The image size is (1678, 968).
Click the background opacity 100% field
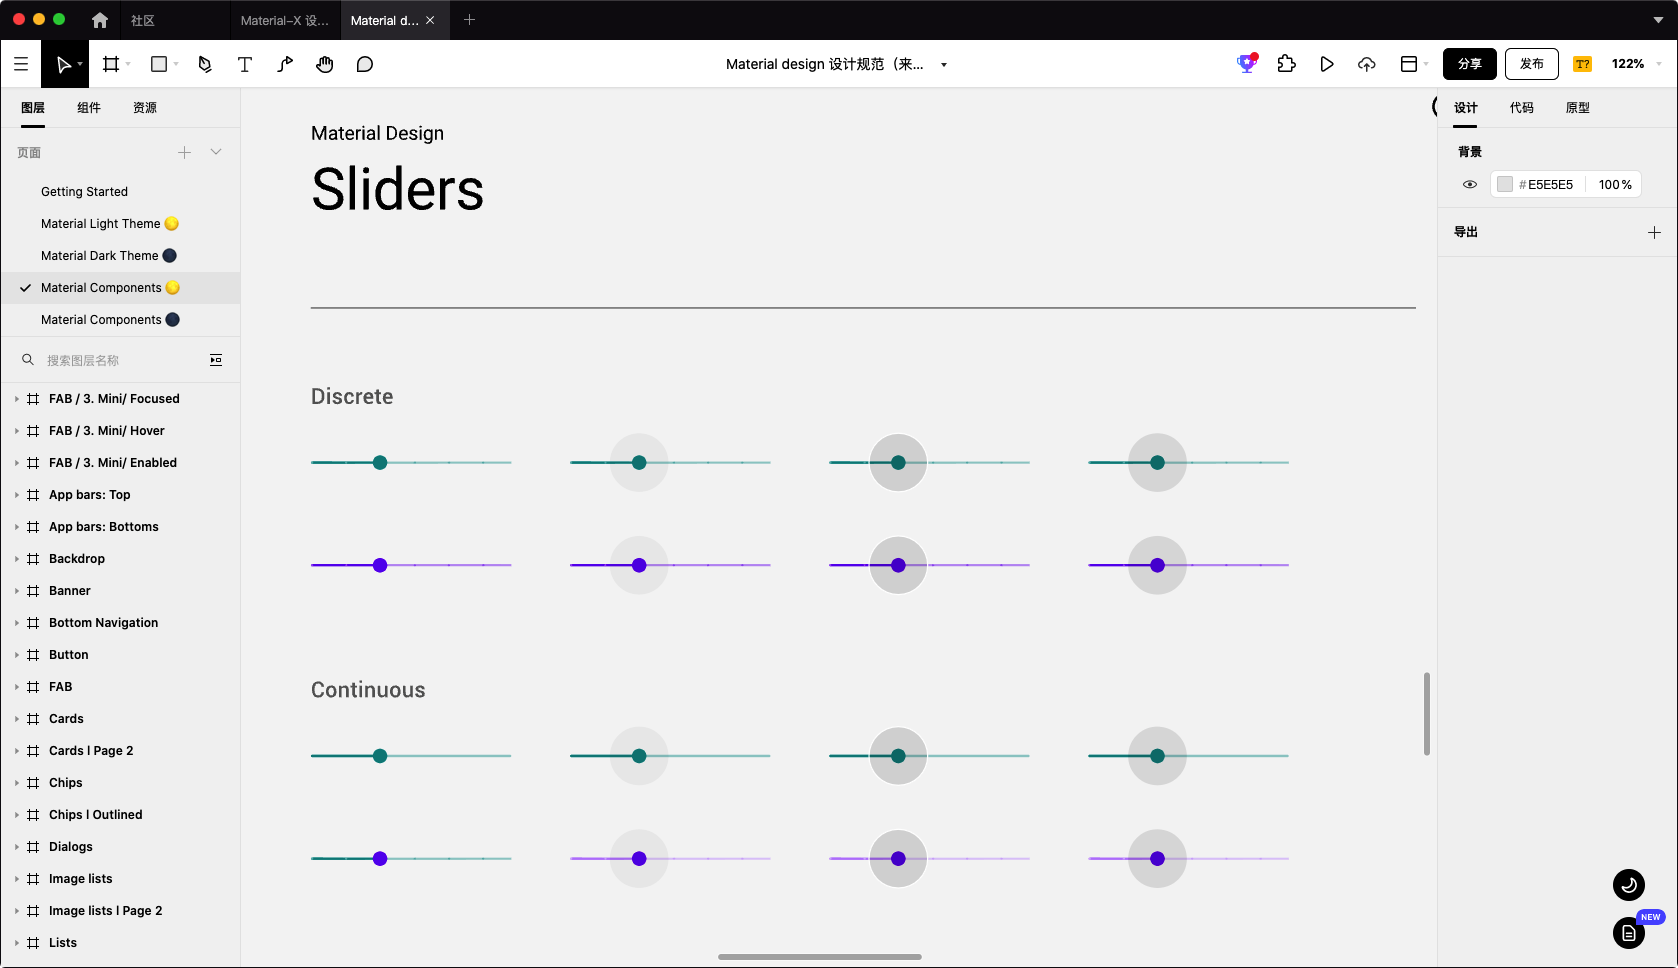1615,184
